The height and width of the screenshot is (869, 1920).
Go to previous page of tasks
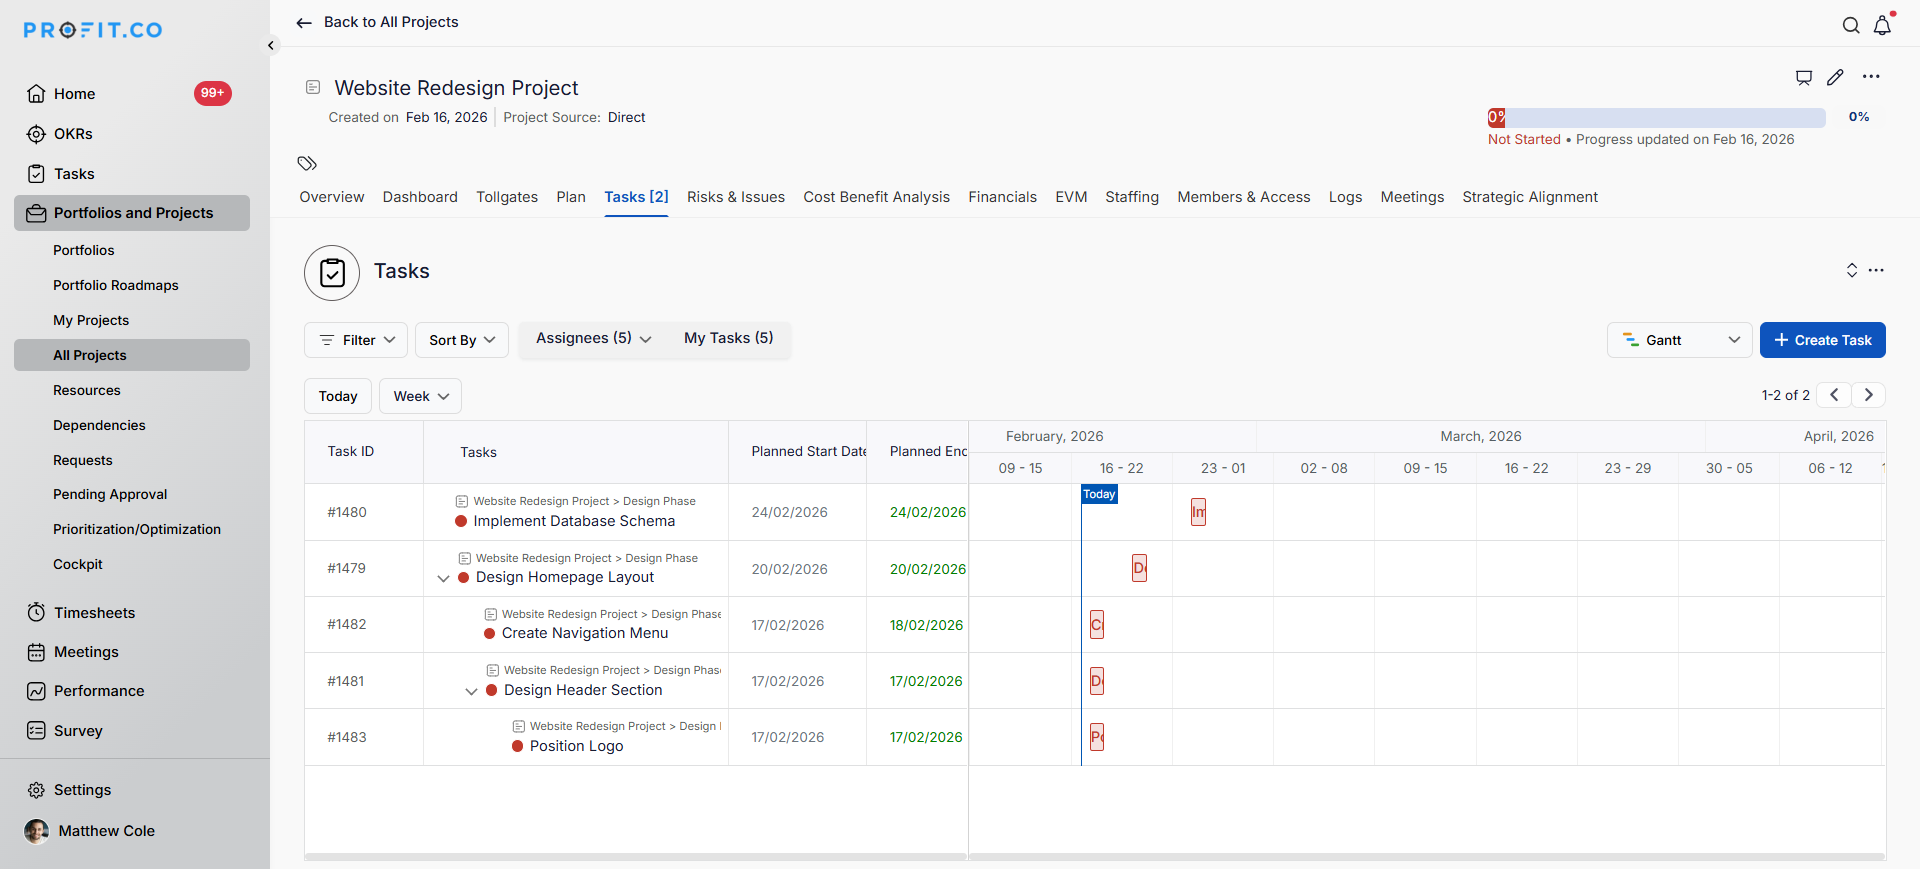(1834, 395)
